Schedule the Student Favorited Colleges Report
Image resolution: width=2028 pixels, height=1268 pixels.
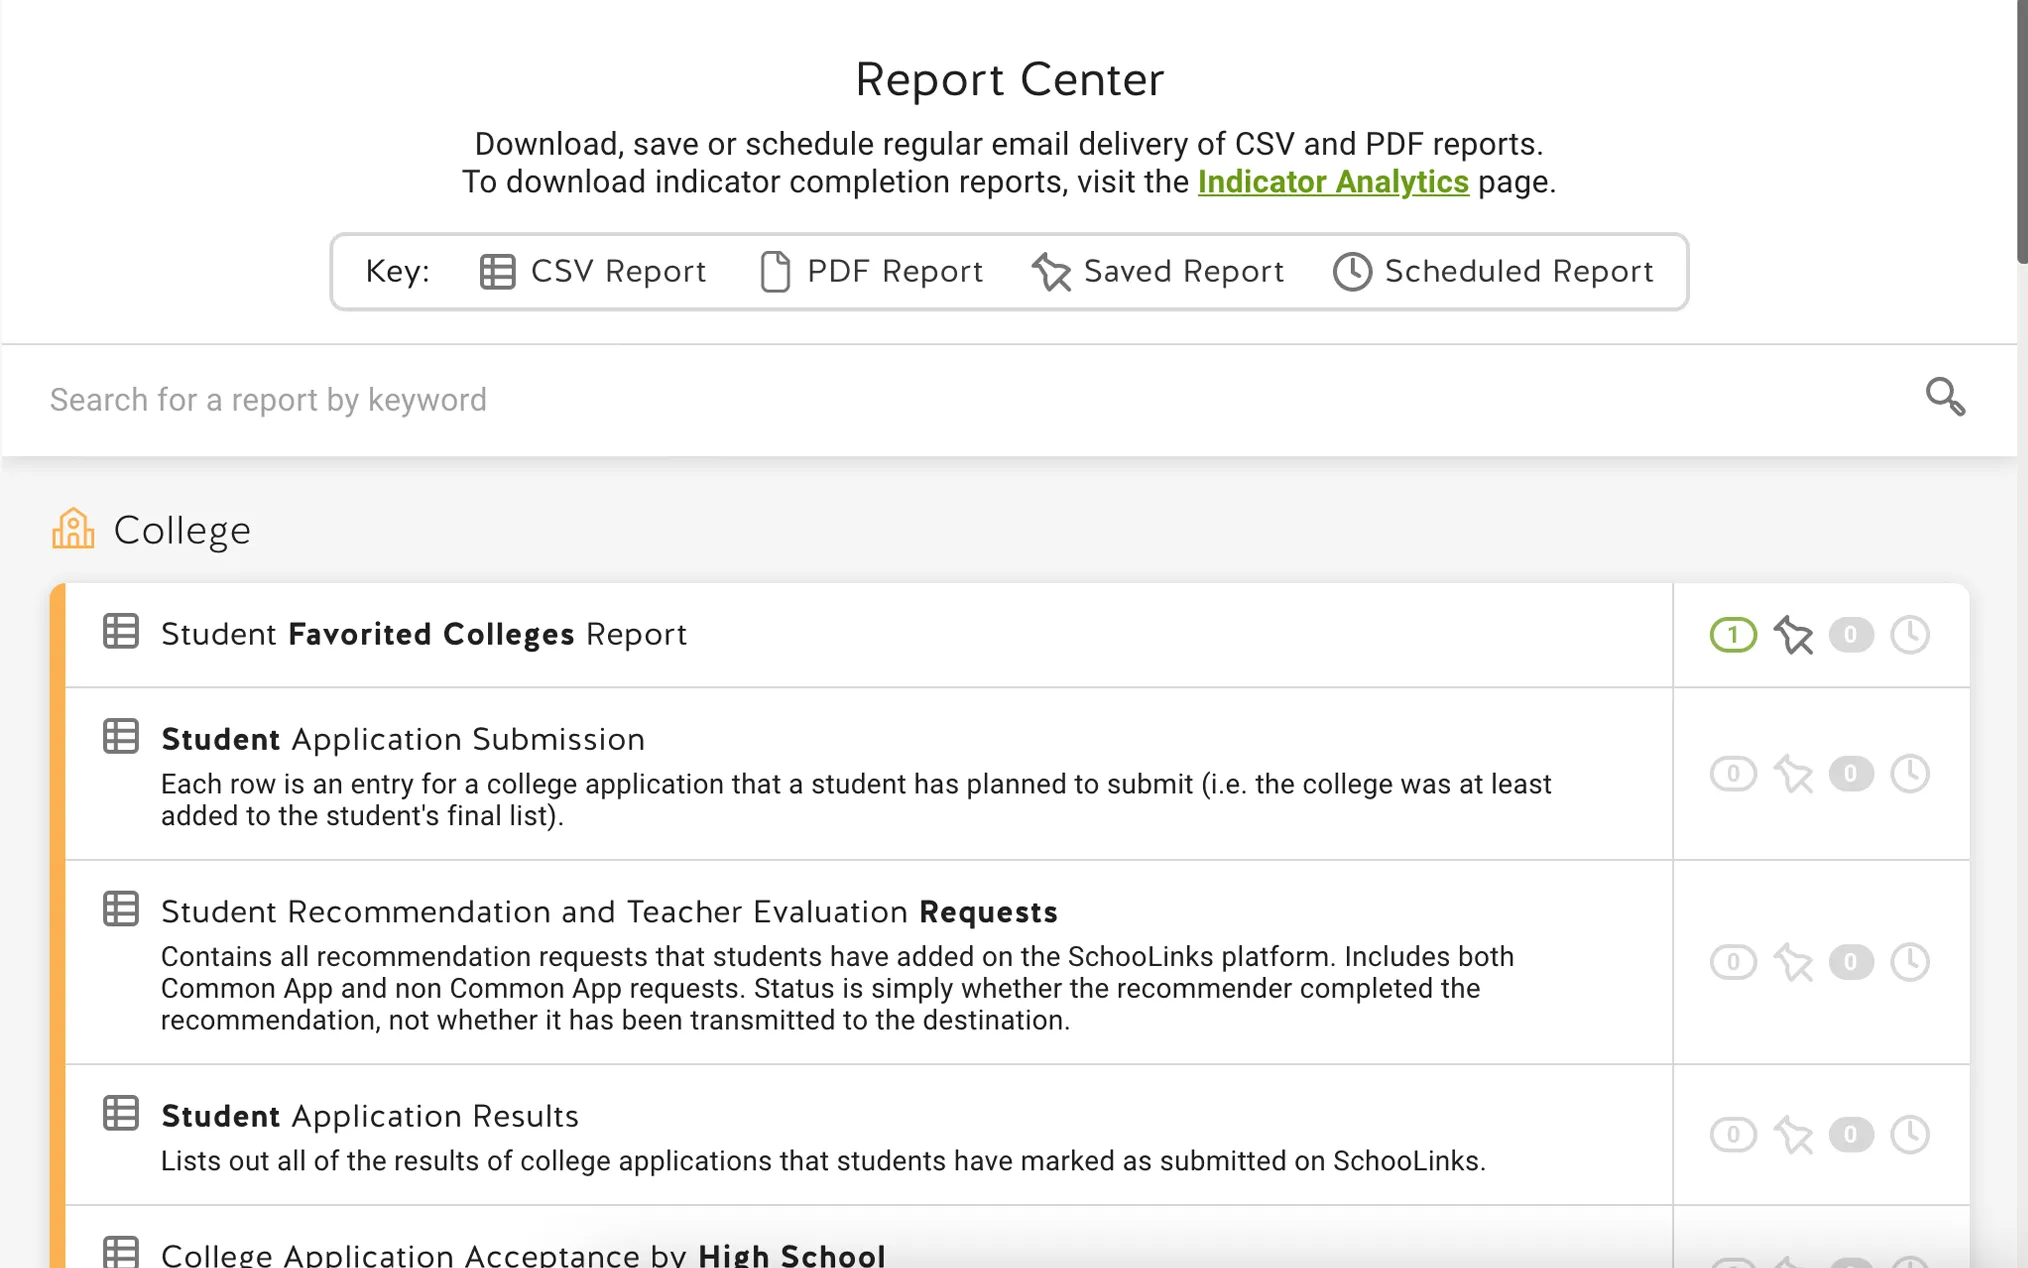click(x=1910, y=635)
